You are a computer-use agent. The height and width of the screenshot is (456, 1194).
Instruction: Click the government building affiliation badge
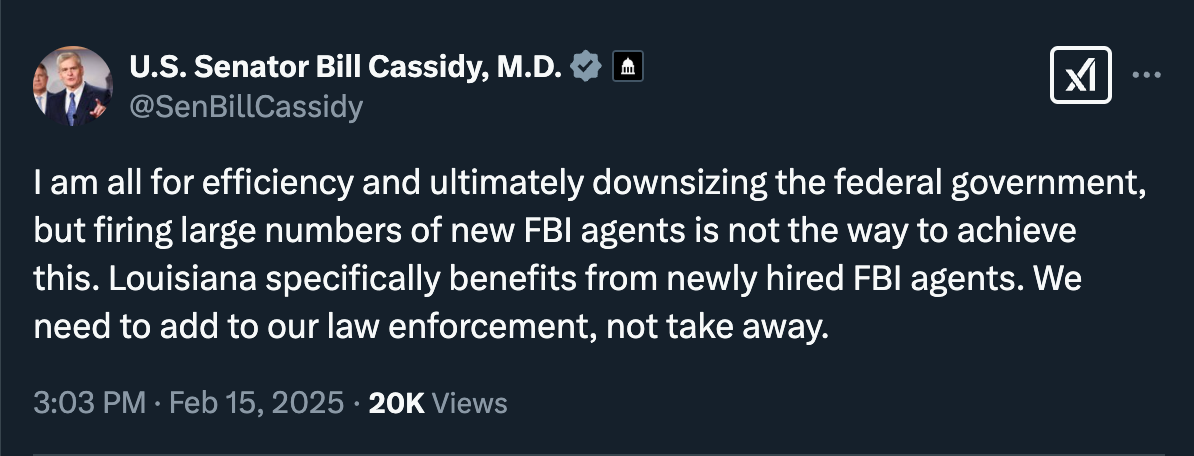click(x=626, y=67)
